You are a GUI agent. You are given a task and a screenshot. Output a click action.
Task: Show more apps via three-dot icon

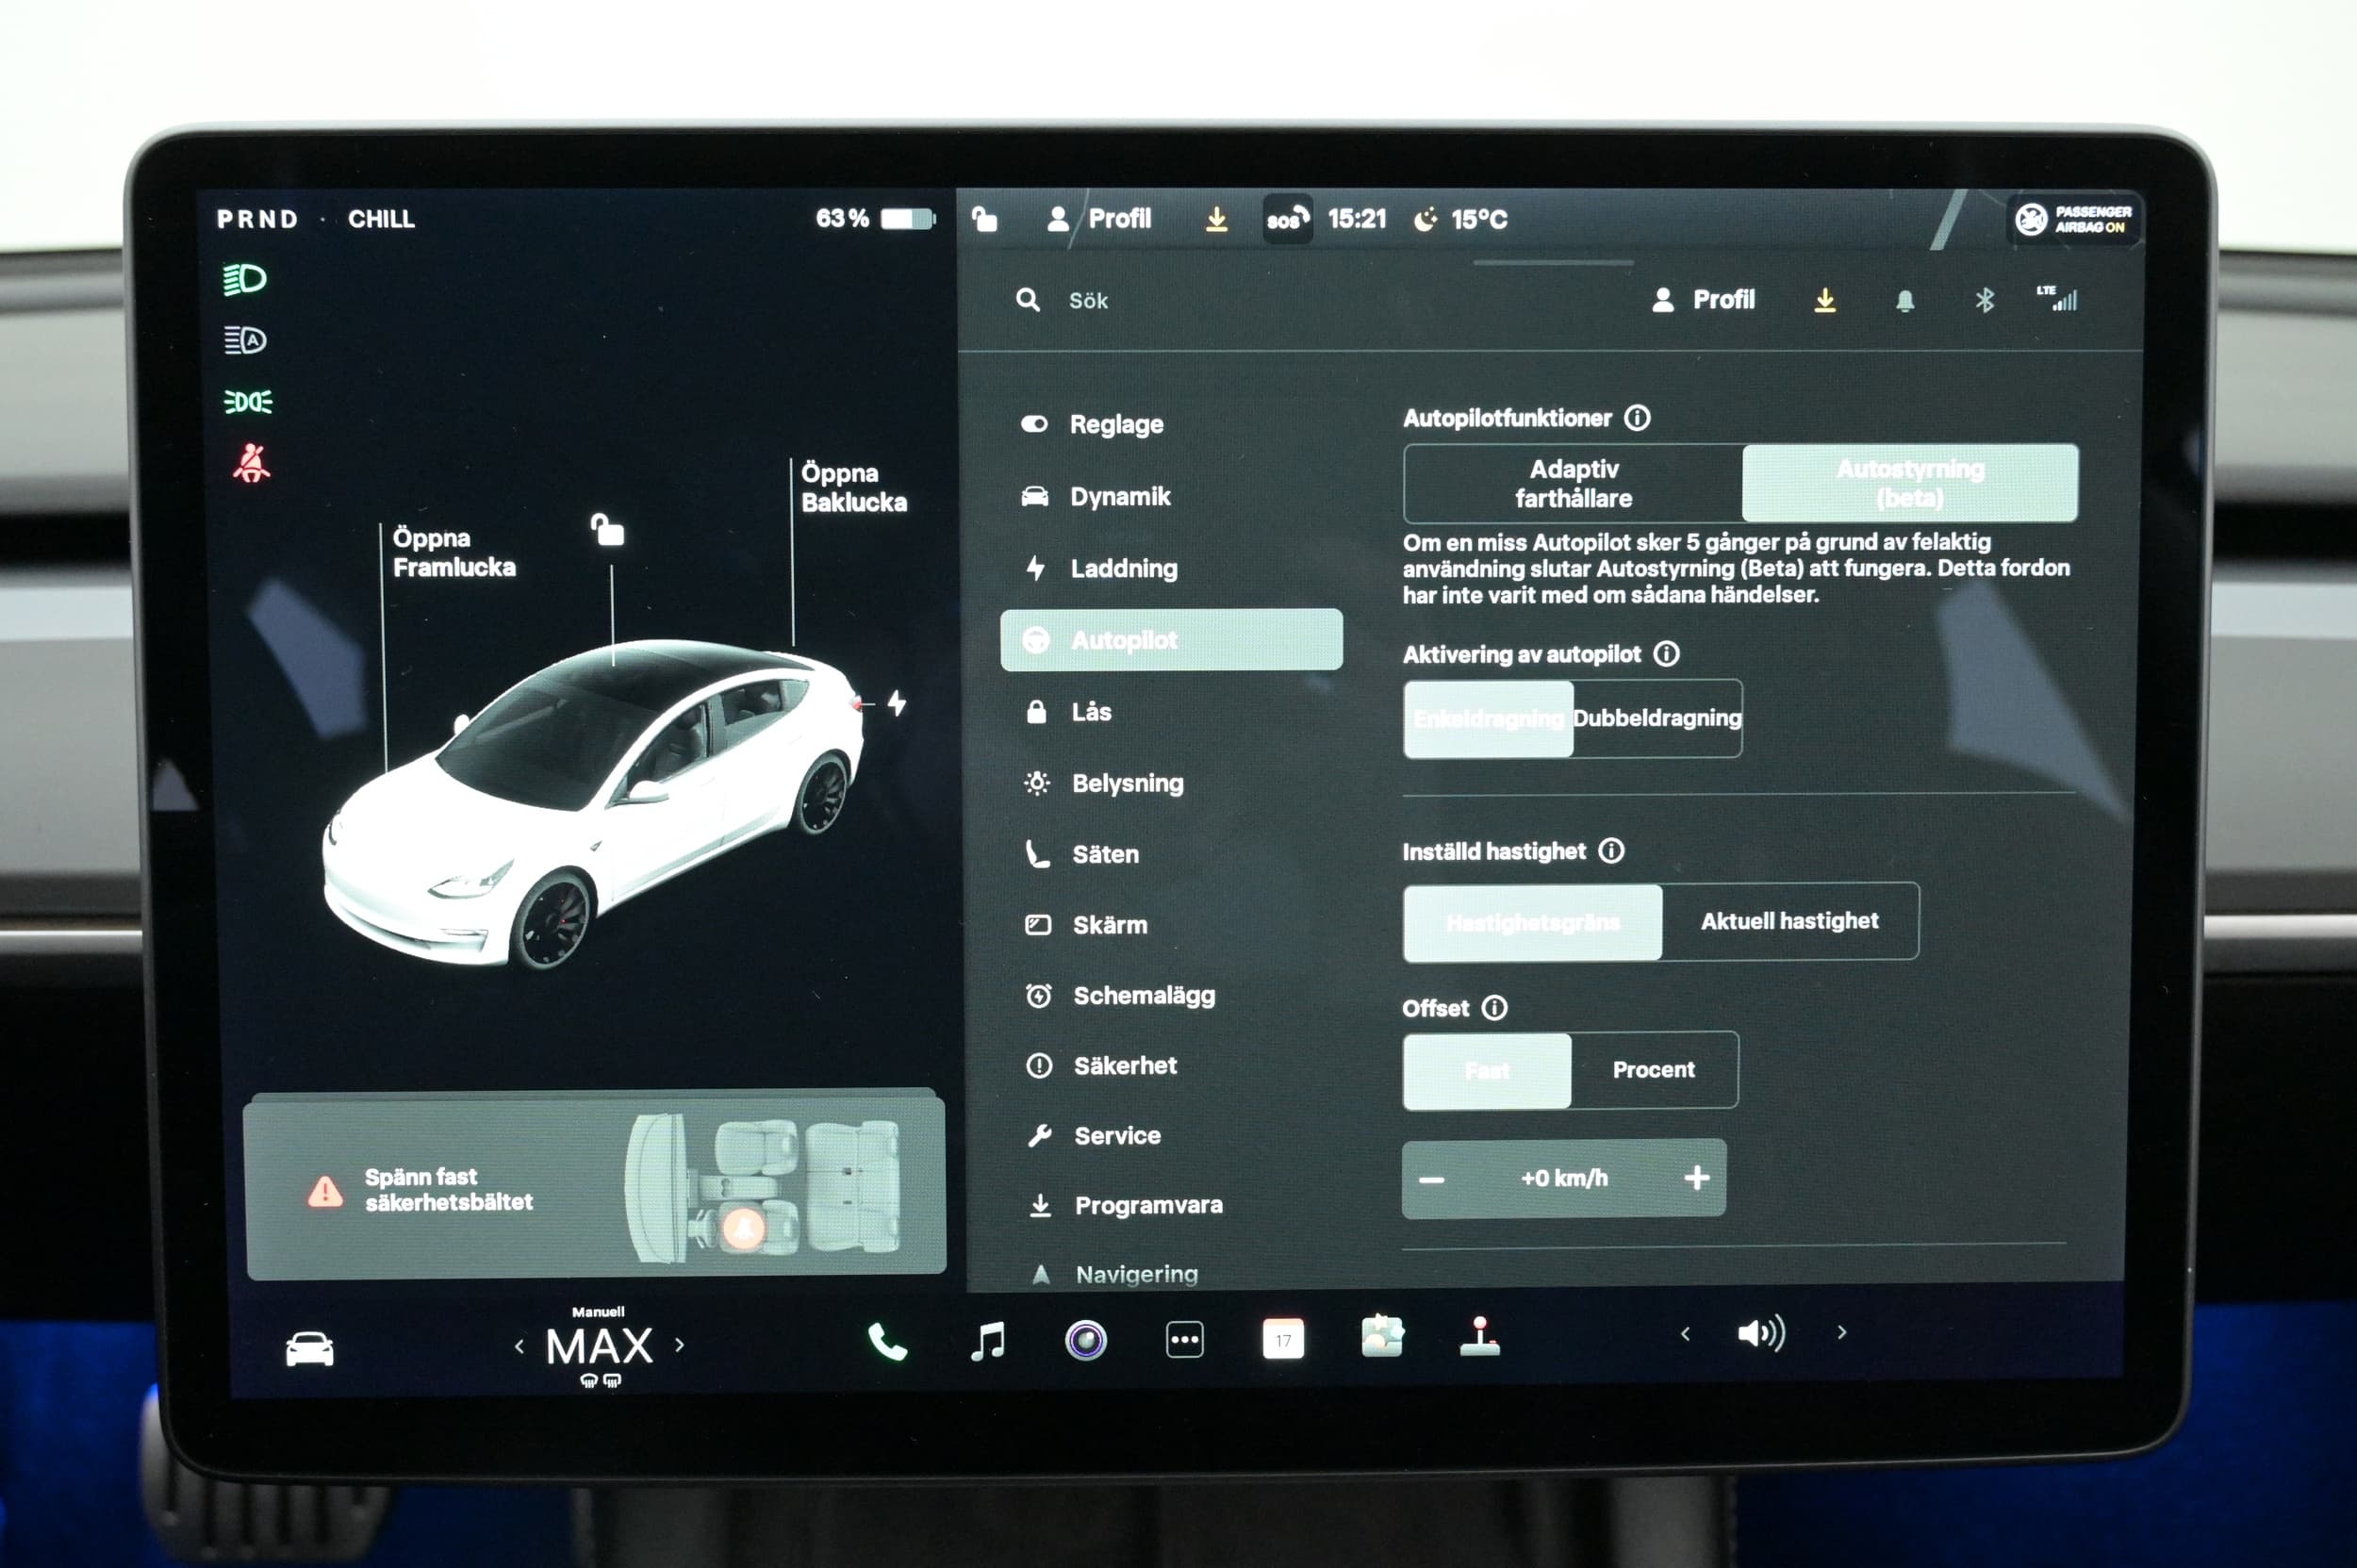[1184, 1340]
